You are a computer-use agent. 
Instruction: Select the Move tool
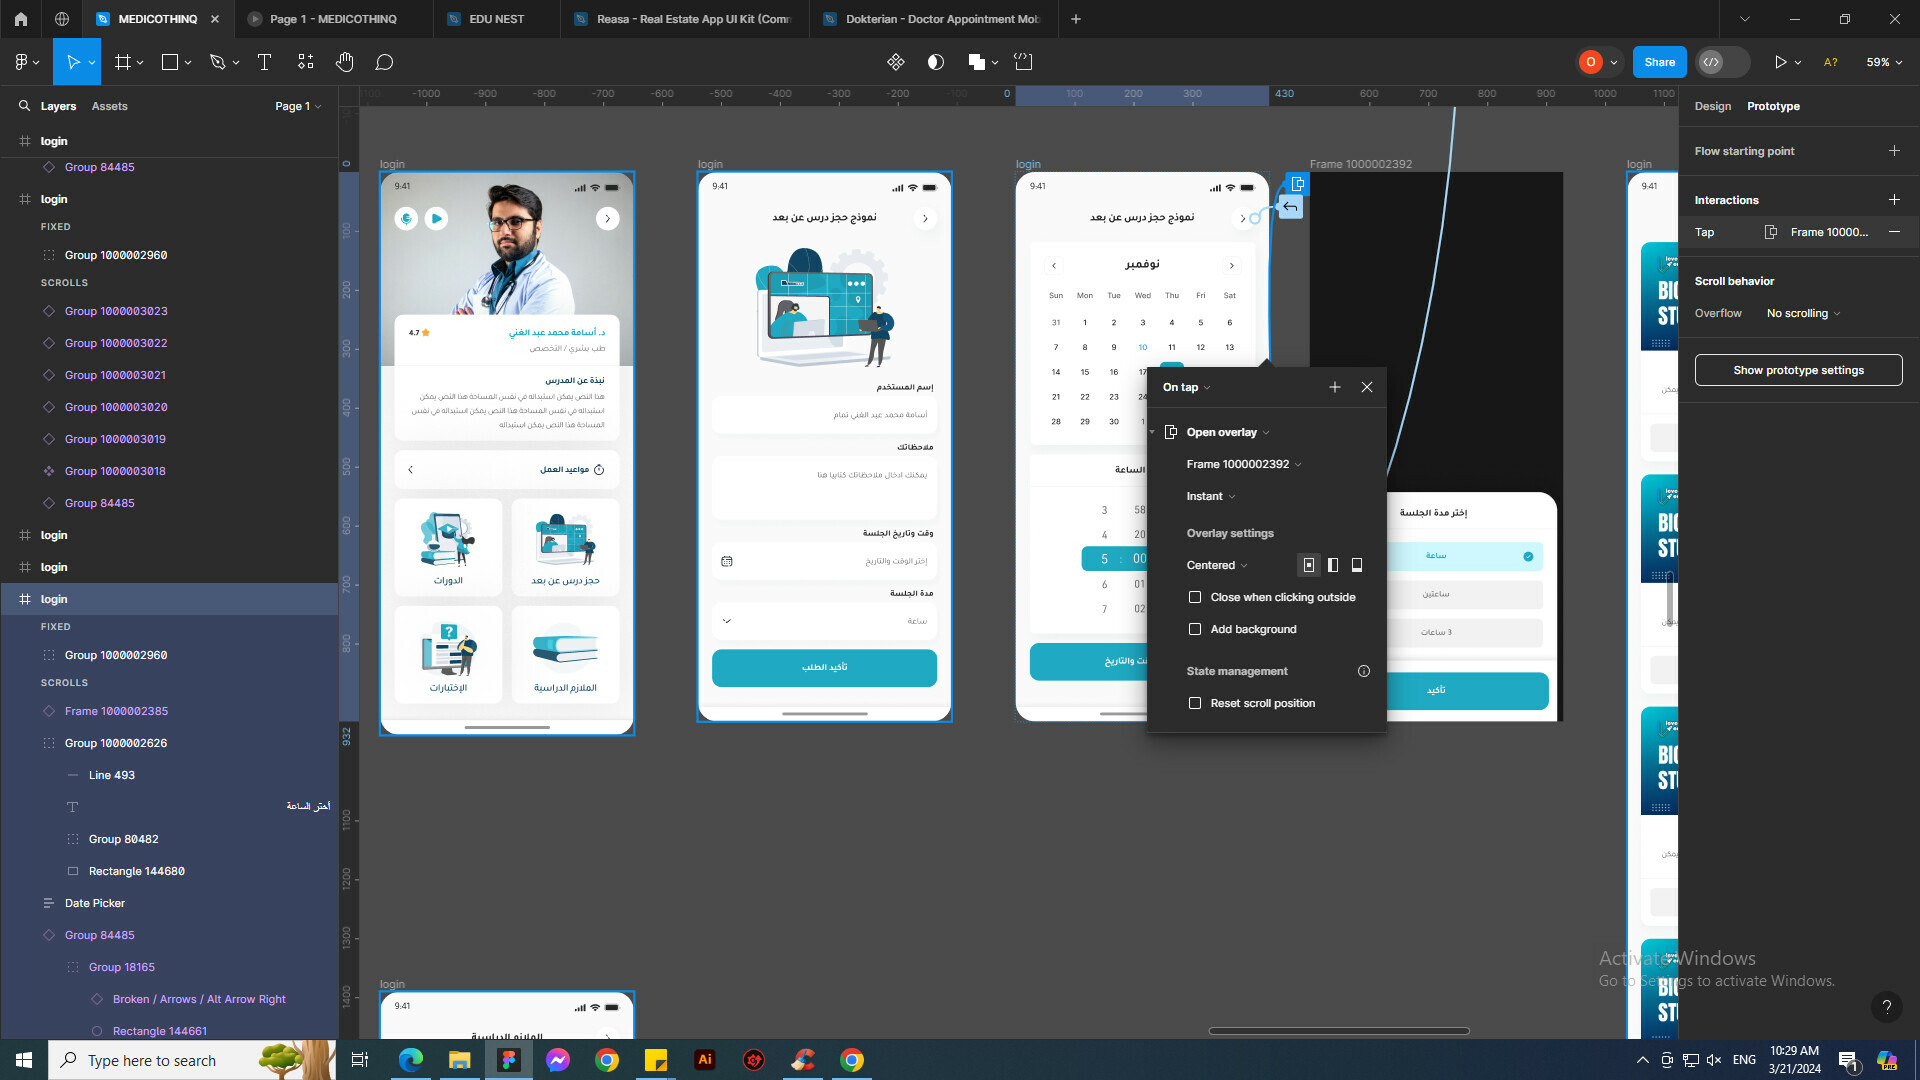(x=73, y=62)
